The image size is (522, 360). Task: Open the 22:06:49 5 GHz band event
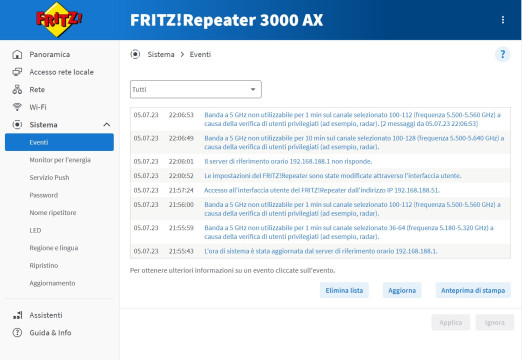[x=354, y=142]
